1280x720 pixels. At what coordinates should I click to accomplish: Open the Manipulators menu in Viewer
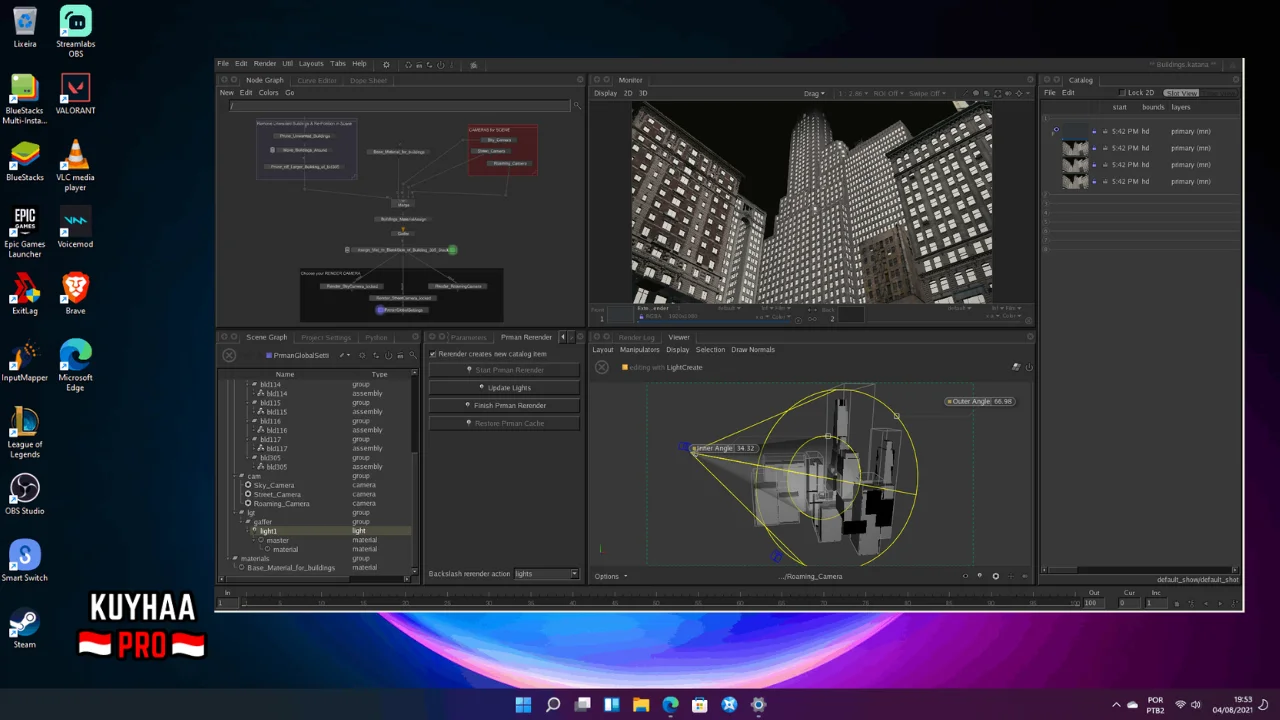click(639, 350)
